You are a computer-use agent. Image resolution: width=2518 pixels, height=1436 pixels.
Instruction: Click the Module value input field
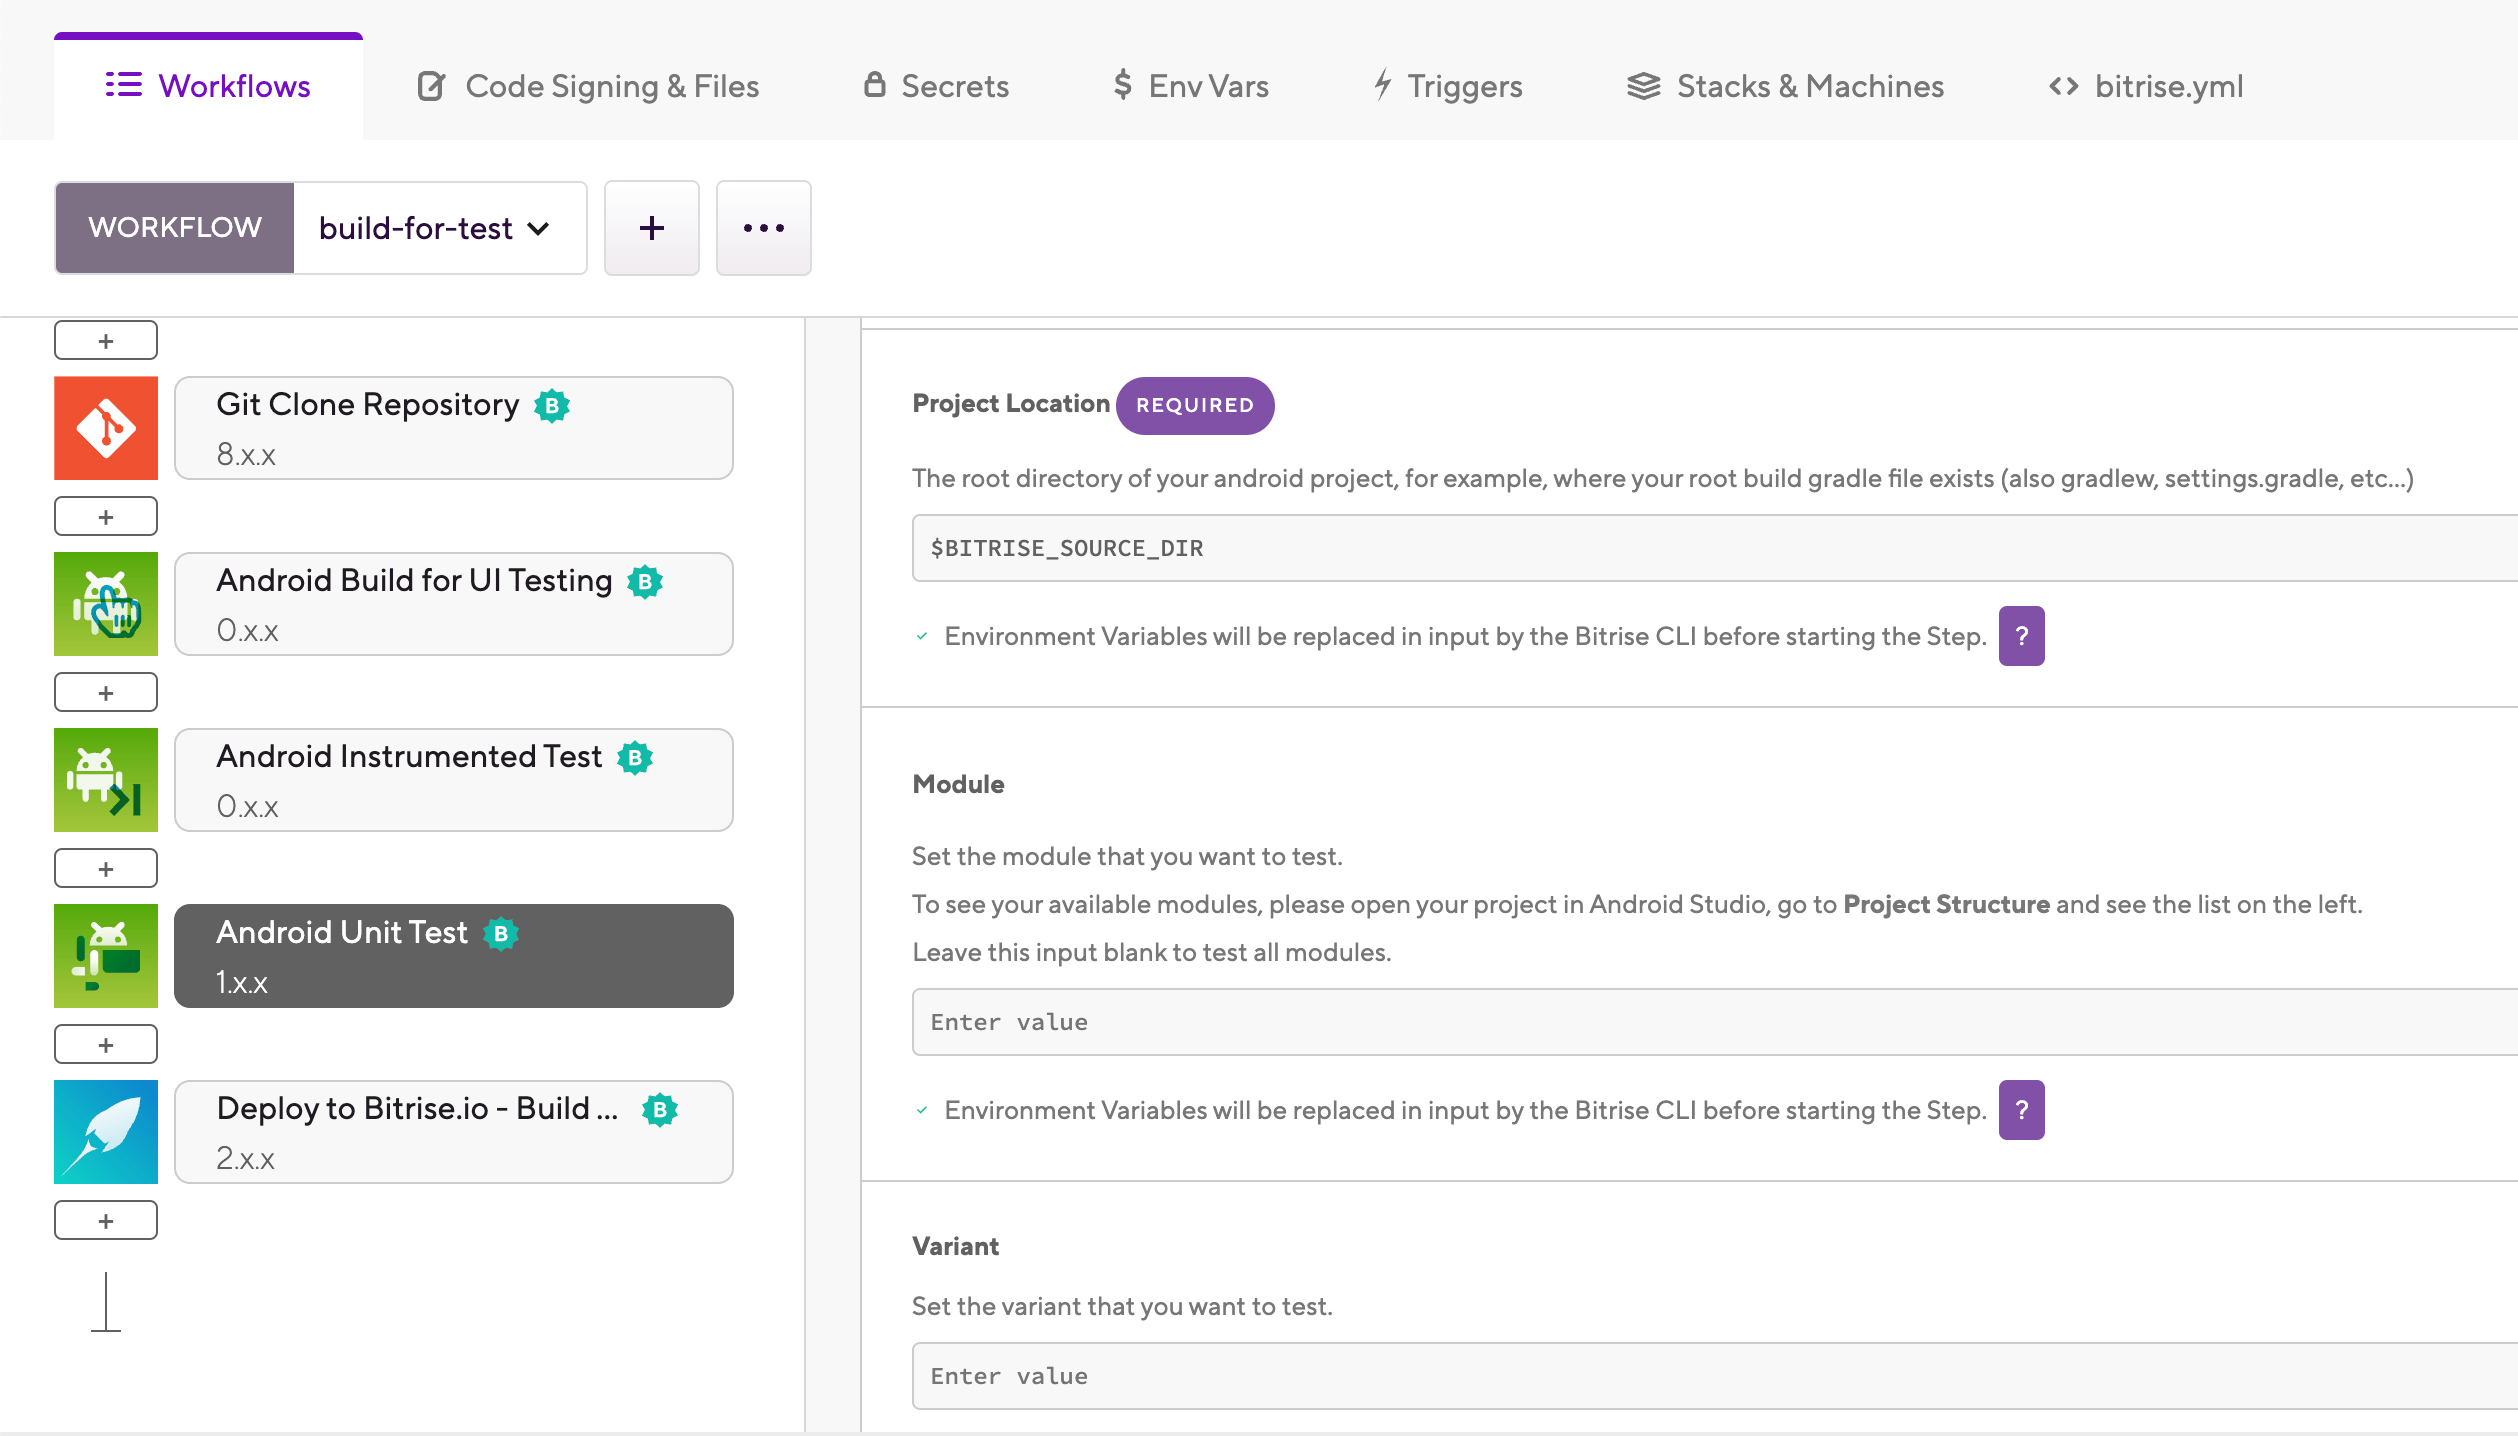tap(1714, 1022)
